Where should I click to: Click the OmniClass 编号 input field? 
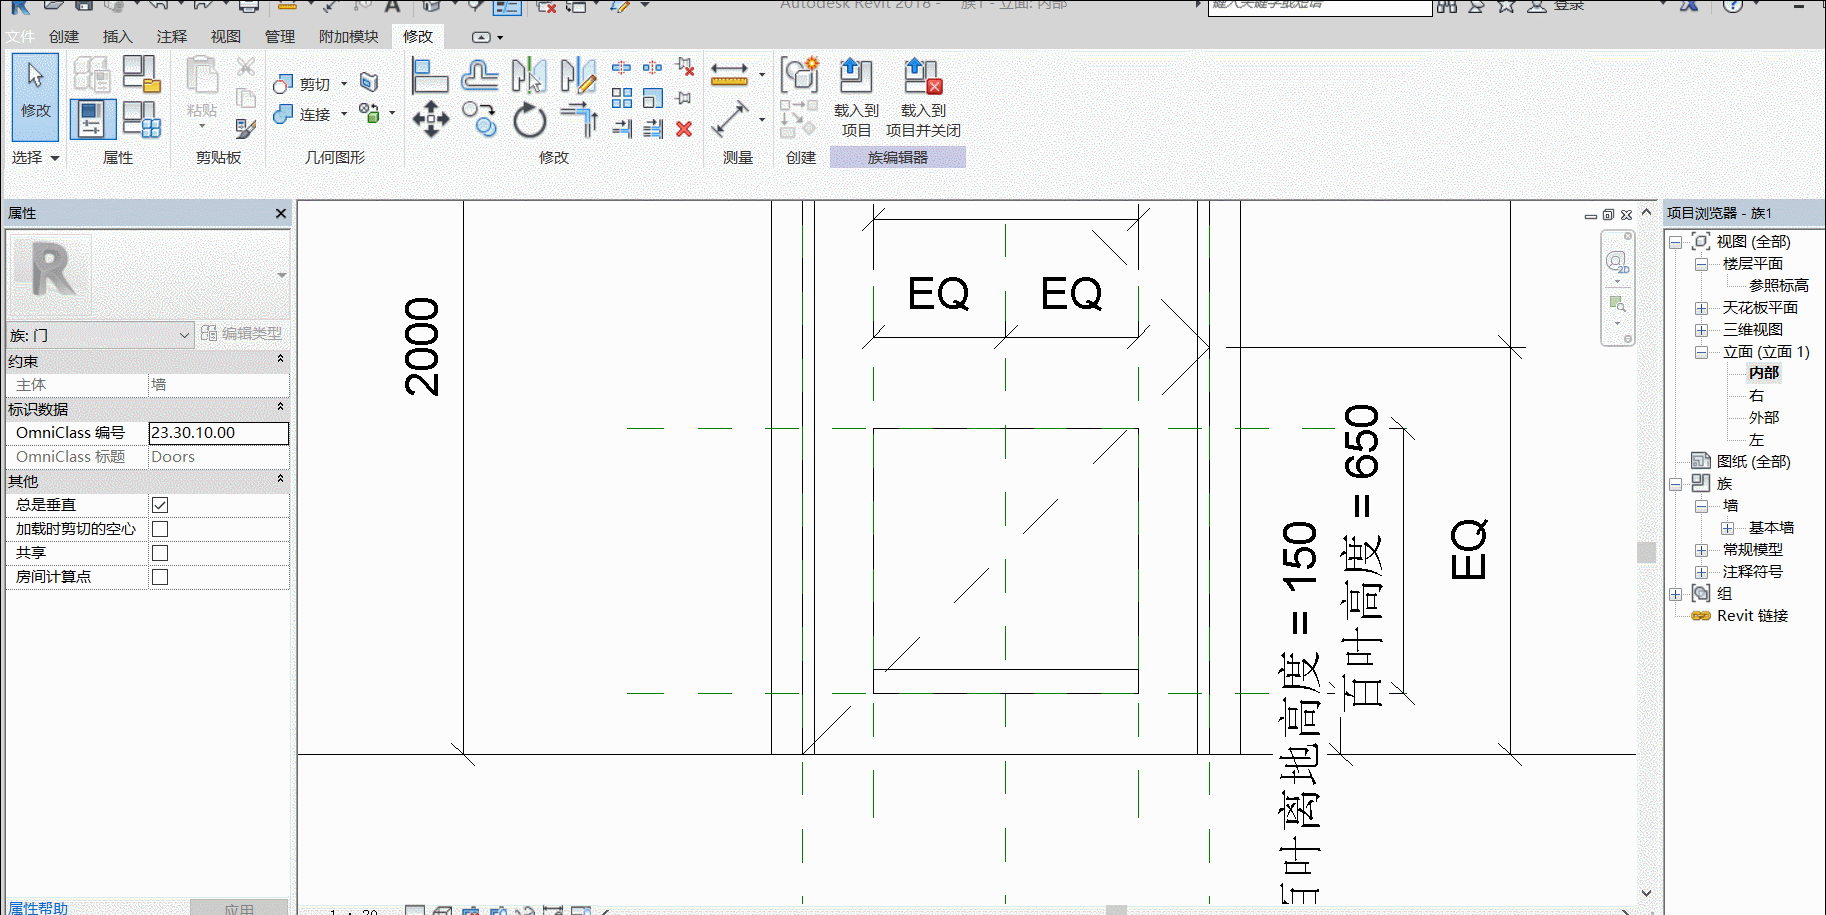tap(218, 433)
